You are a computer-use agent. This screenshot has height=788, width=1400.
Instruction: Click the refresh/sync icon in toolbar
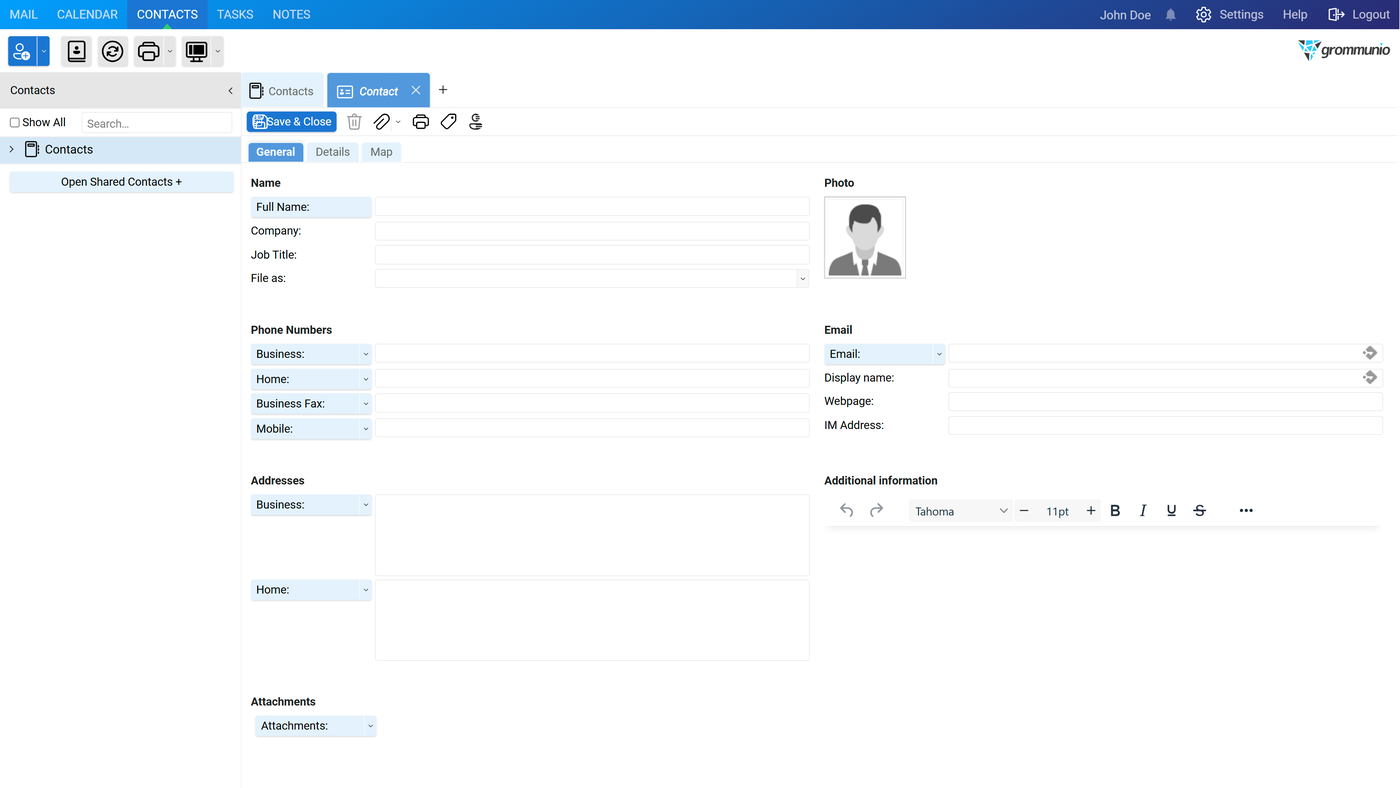(x=113, y=51)
